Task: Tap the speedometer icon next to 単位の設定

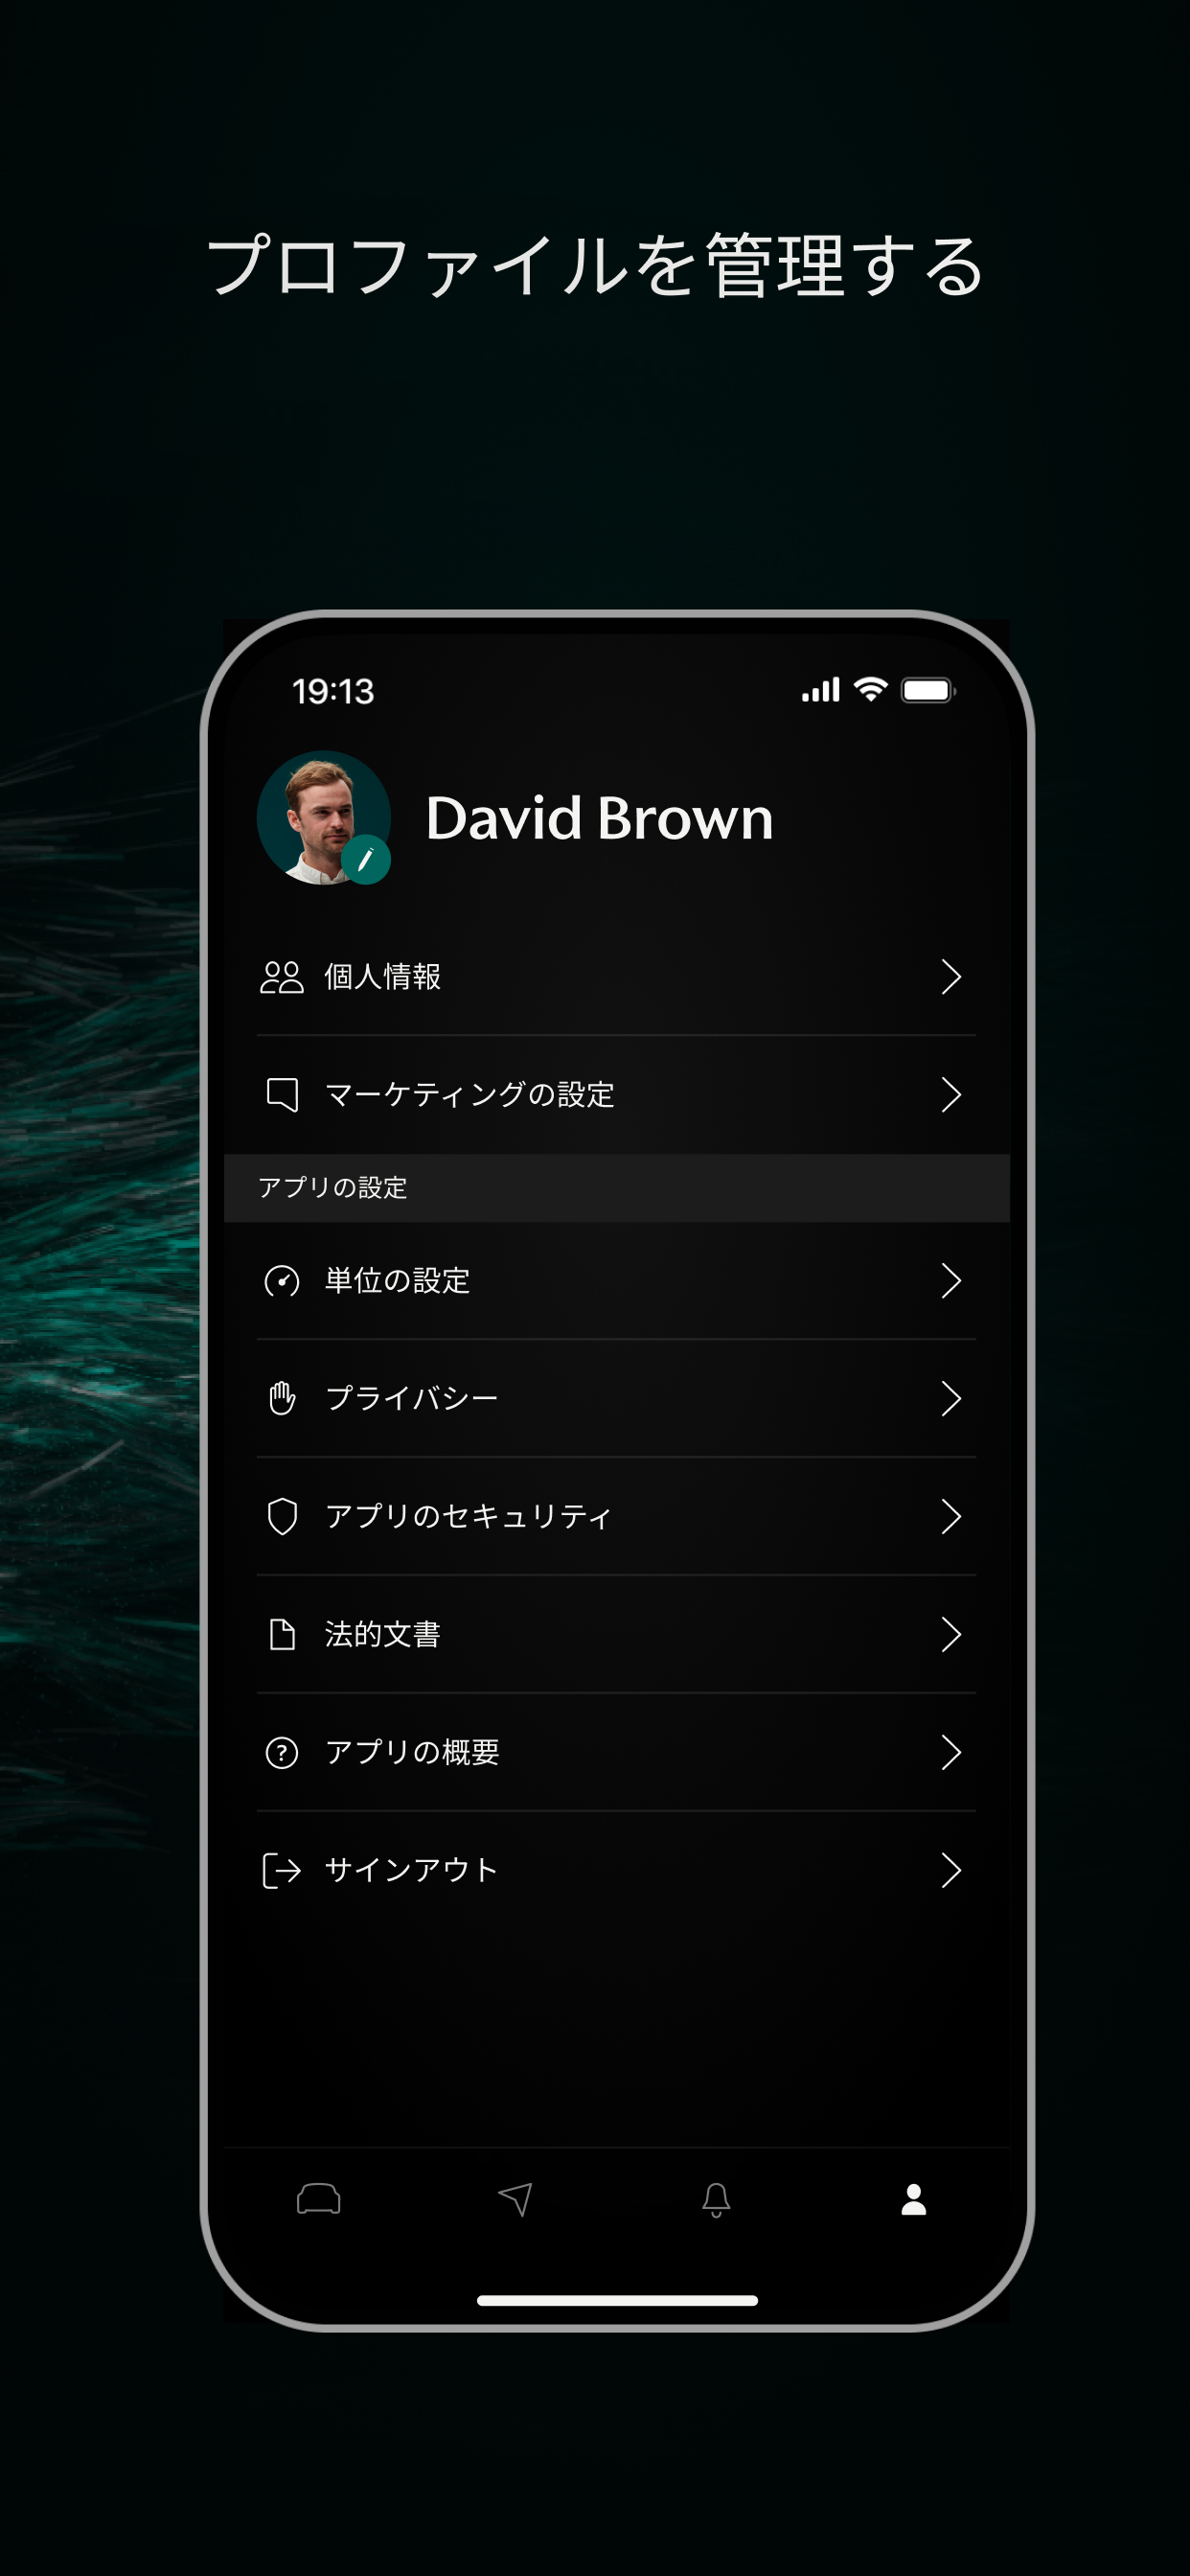Action: click(282, 1281)
